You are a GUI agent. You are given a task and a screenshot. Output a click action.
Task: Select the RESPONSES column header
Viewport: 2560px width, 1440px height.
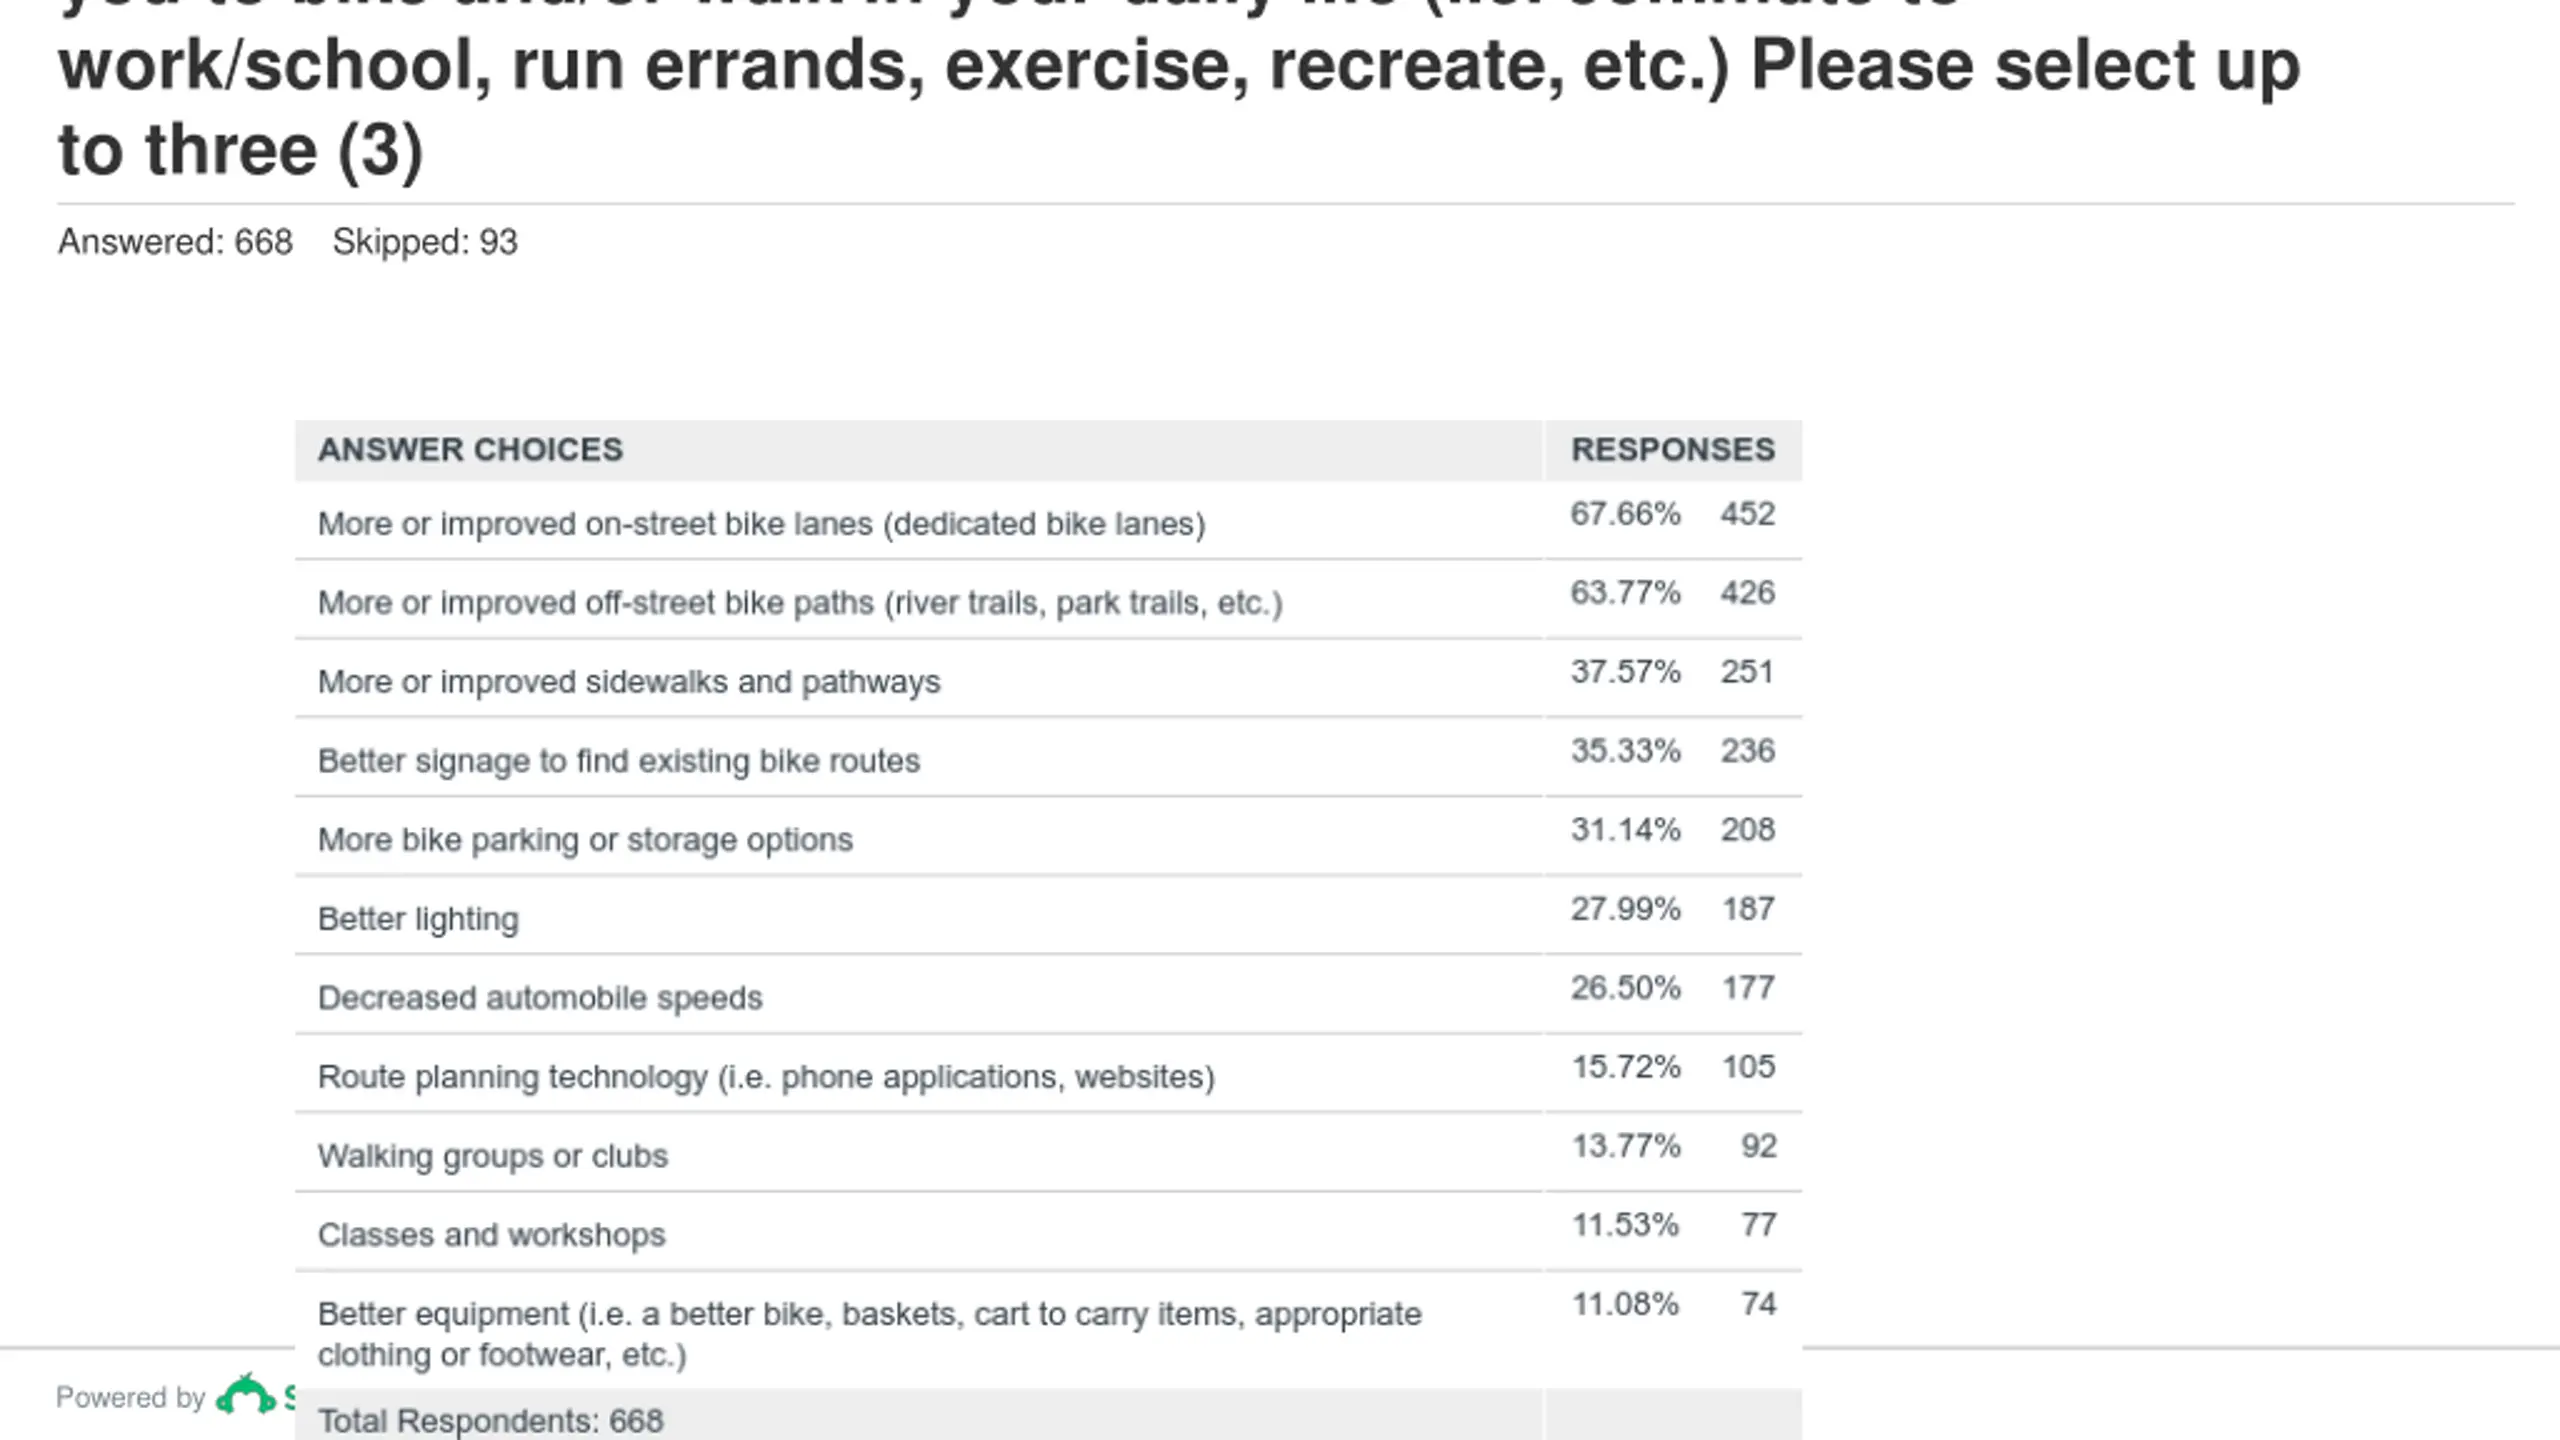click(1673, 450)
